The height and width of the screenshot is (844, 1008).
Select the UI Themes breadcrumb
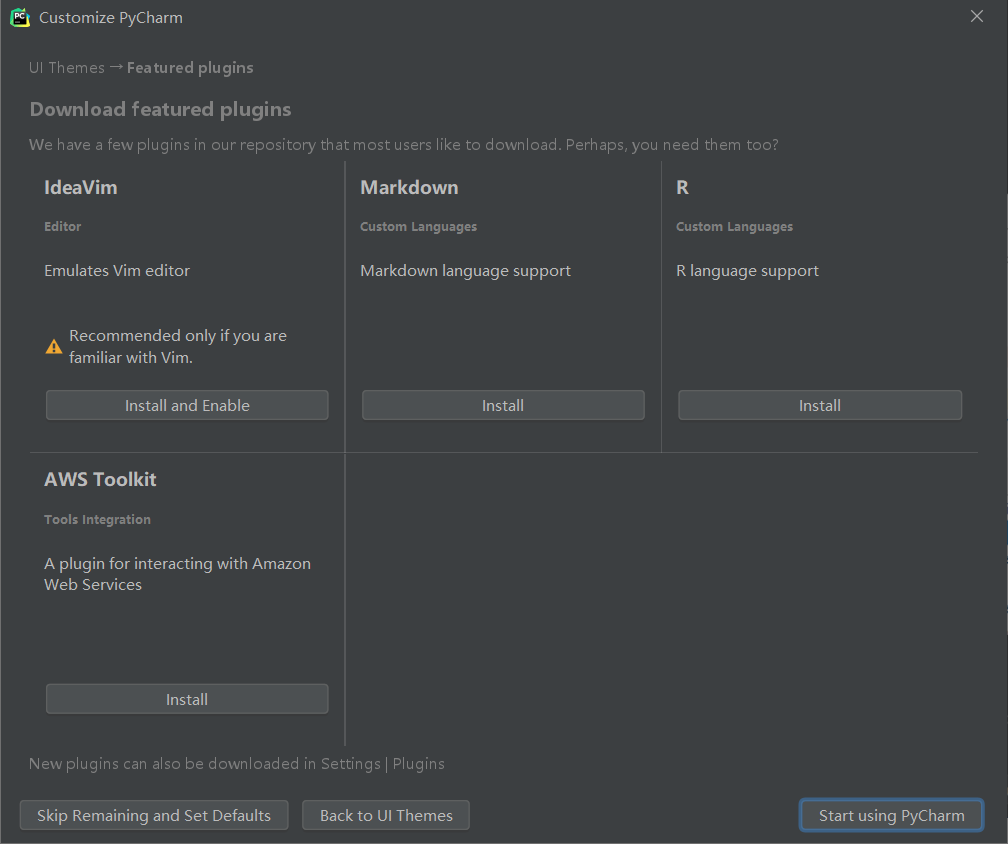coord(66,67)
